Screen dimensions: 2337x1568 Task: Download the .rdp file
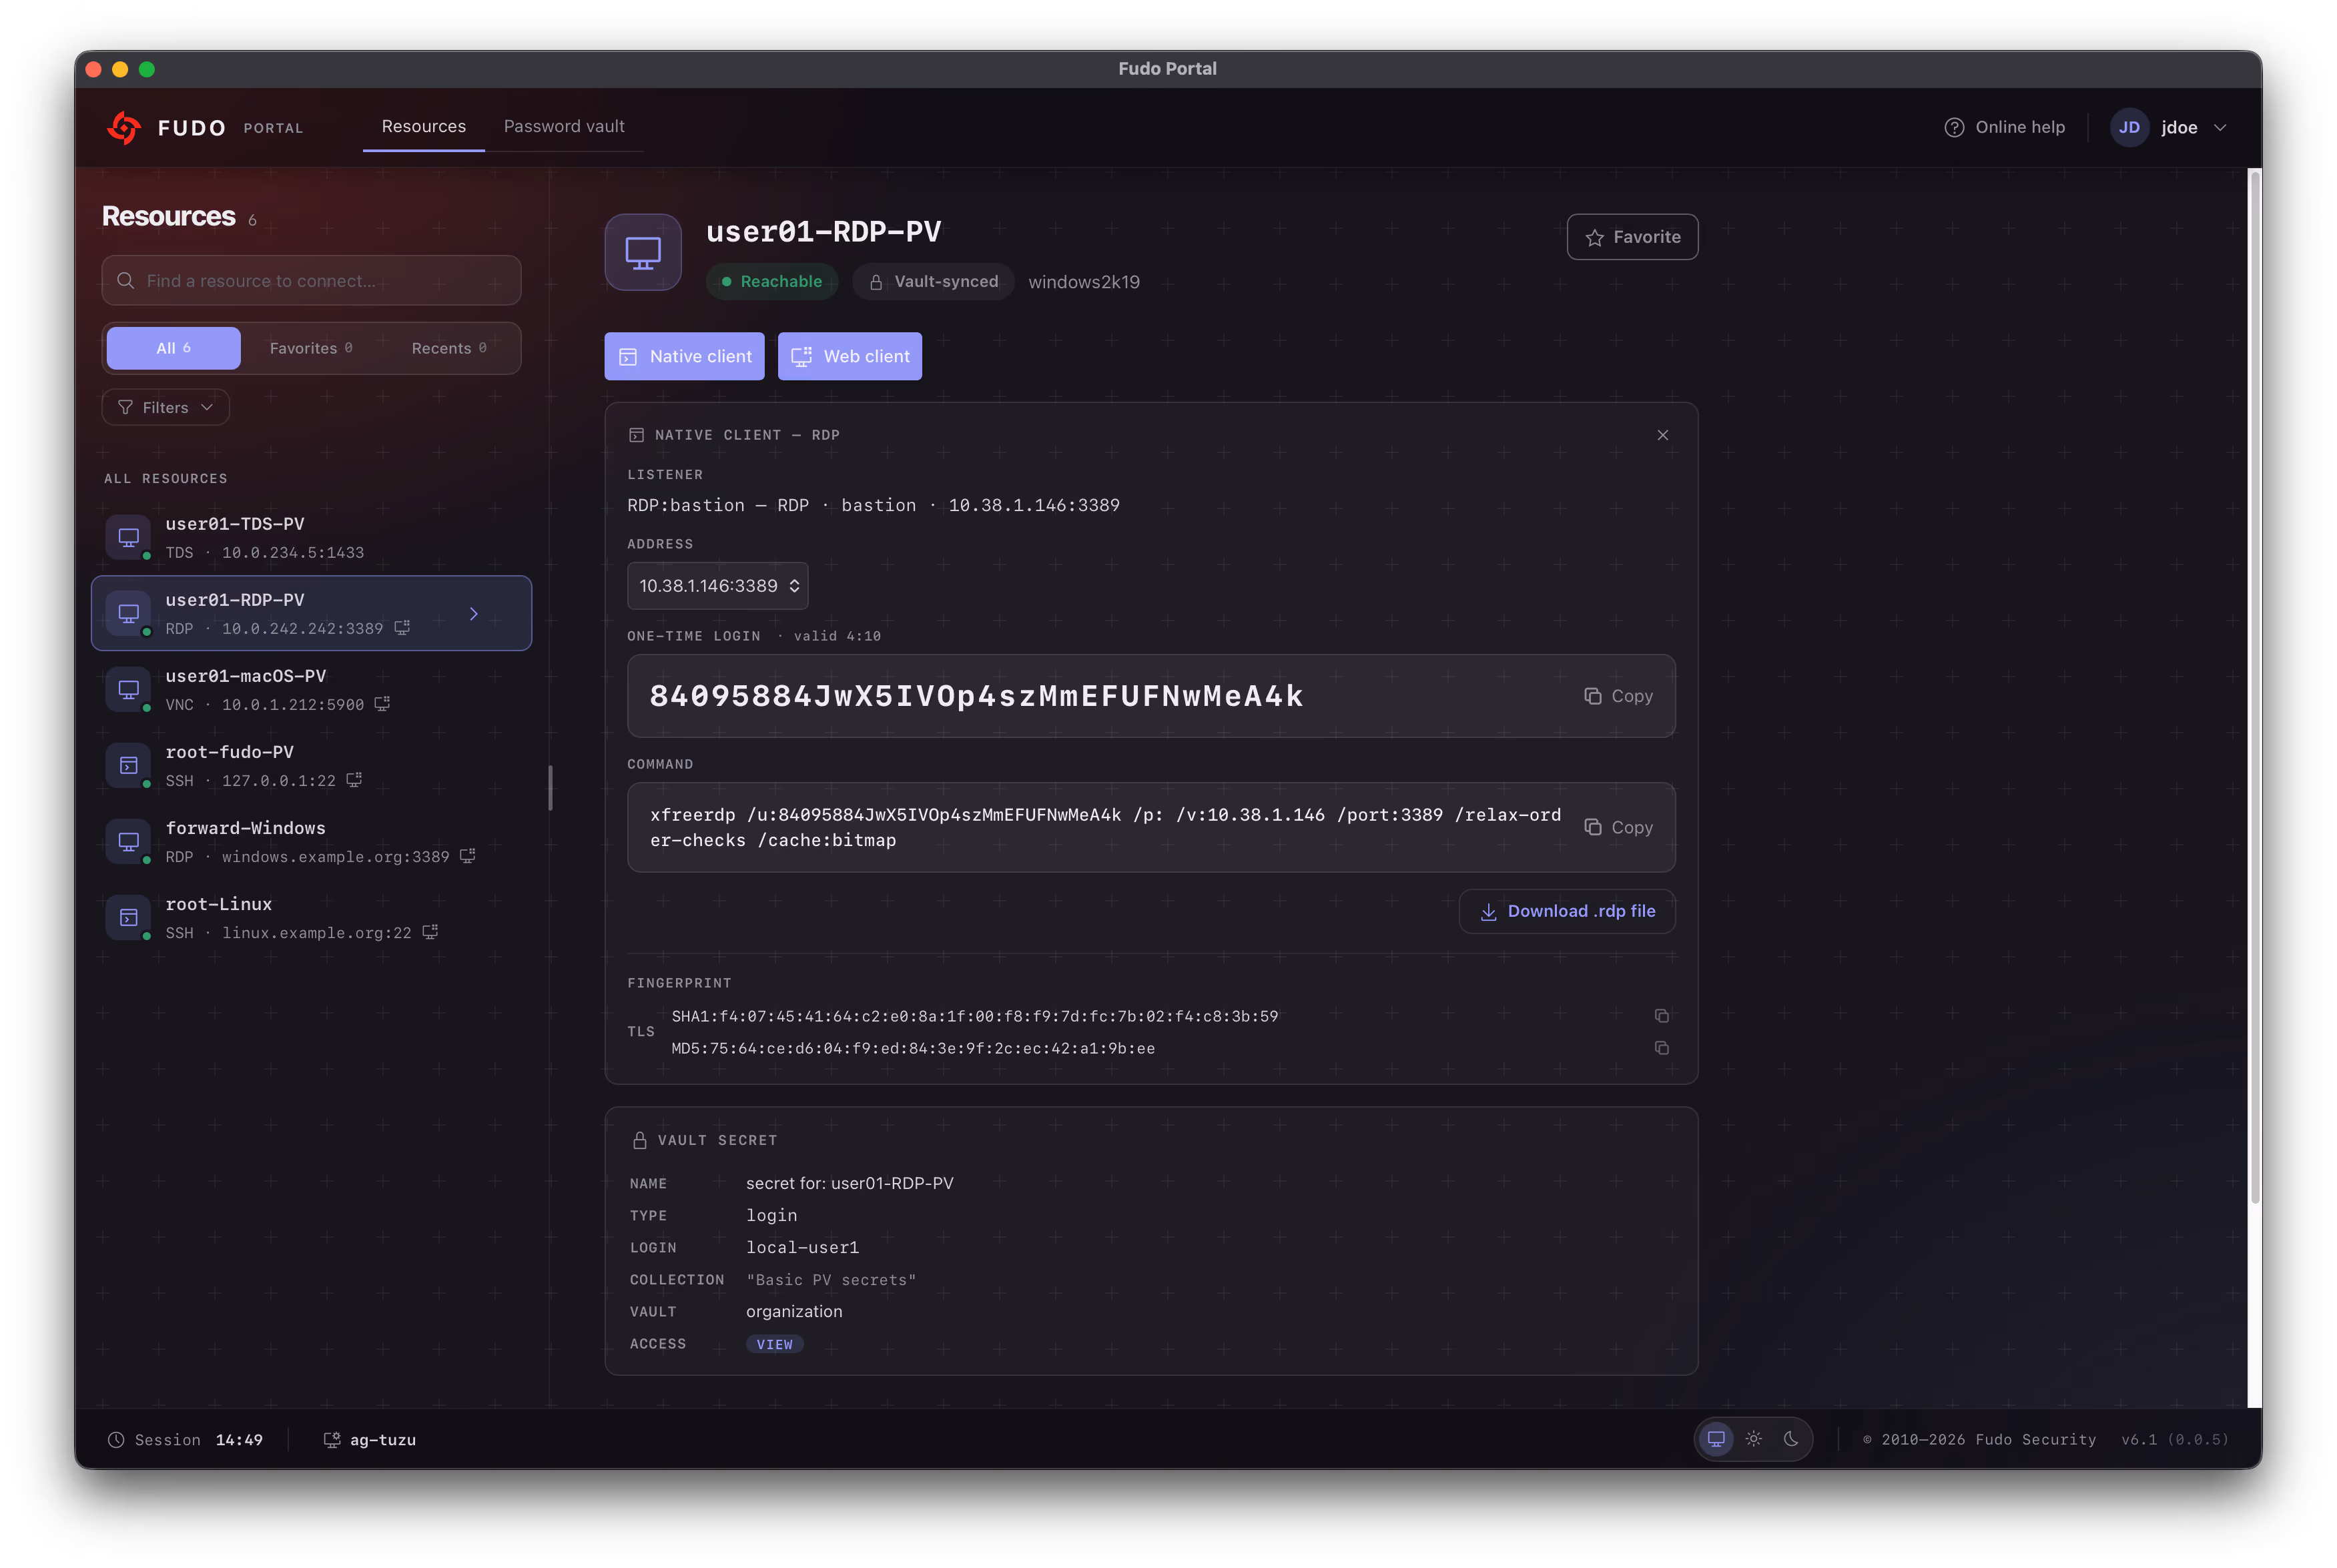[1567, 911]
